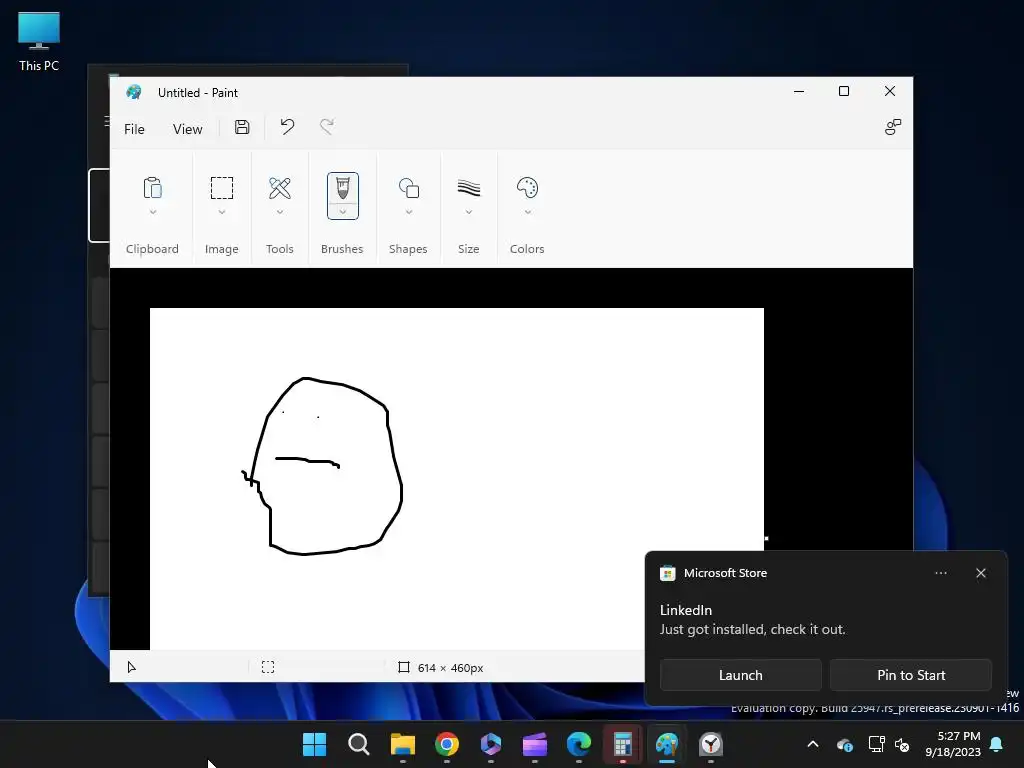This screenshot has width=1024, height=768.
Task: Open the Size line thickness icon
Action: click(469, 188)
